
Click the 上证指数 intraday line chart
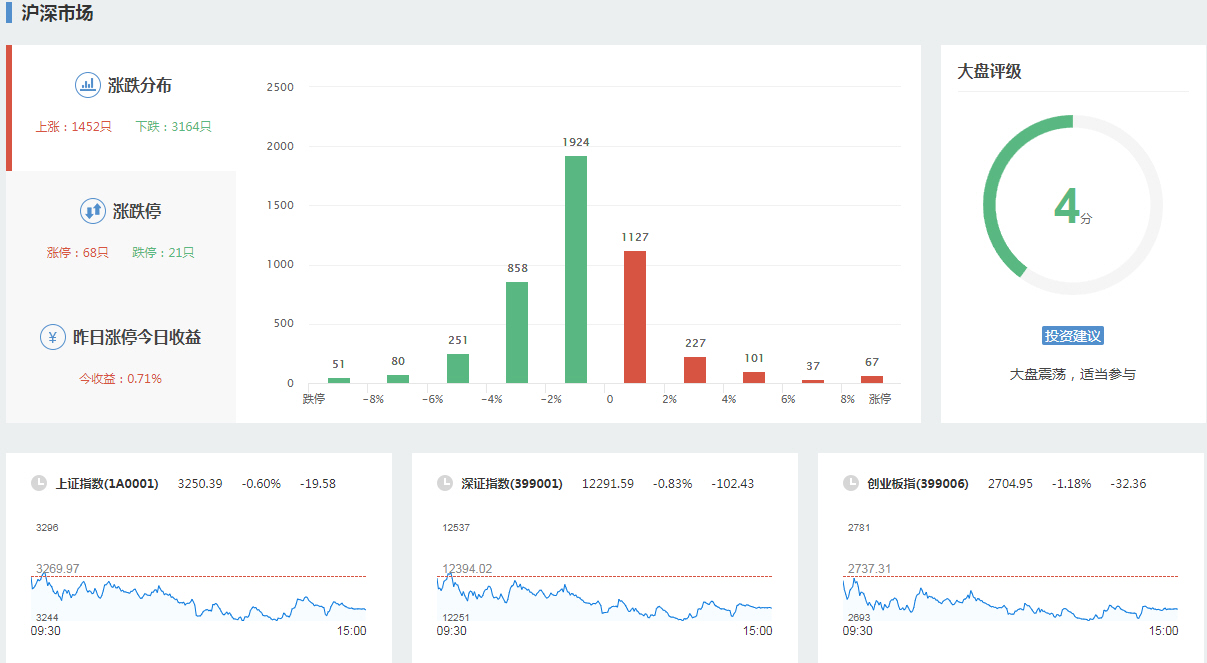click(x=200, y=597)
